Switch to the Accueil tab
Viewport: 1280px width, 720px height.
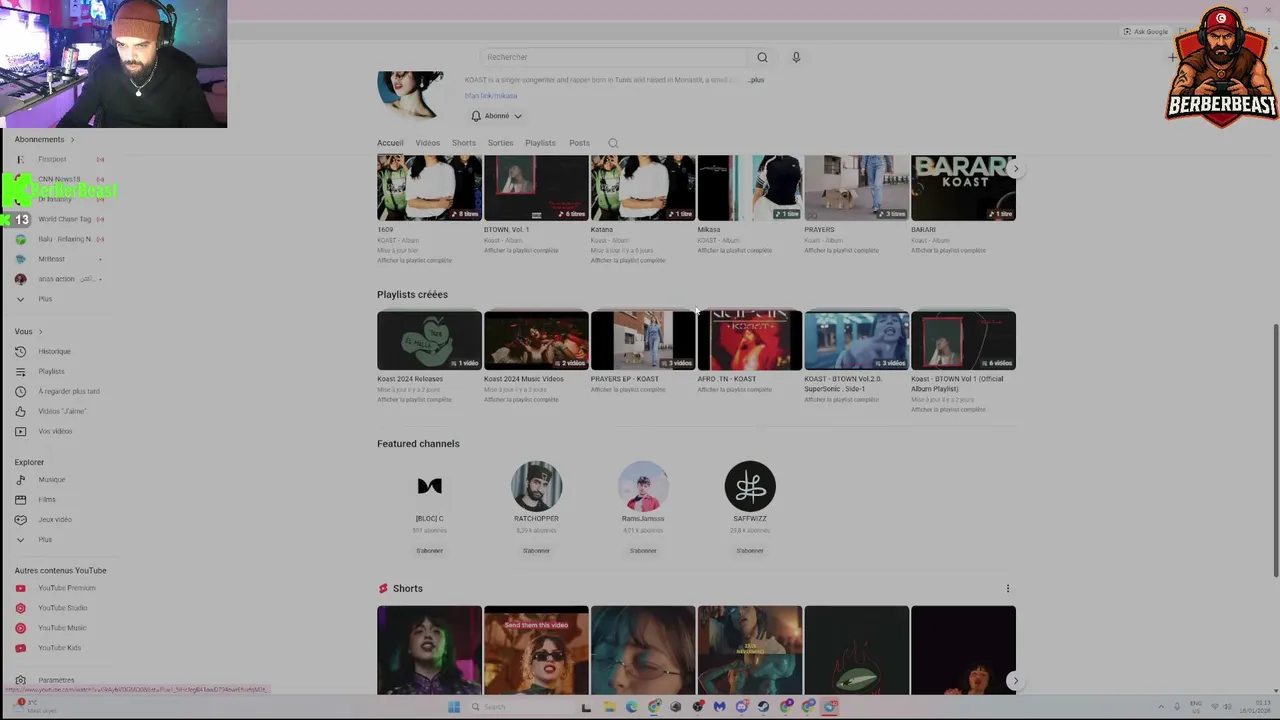(390, 143)
